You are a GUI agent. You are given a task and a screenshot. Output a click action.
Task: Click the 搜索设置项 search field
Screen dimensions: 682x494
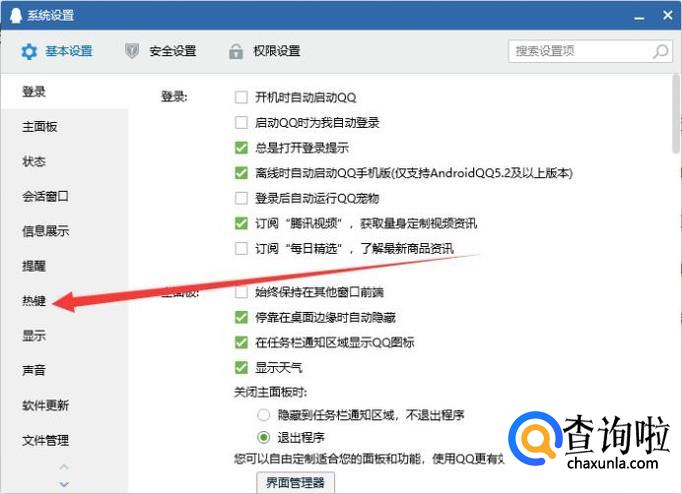point(580,51)
